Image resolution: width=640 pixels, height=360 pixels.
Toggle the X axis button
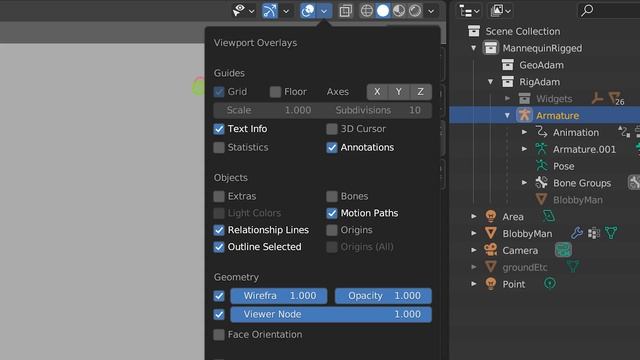click(x=377, y=92)
